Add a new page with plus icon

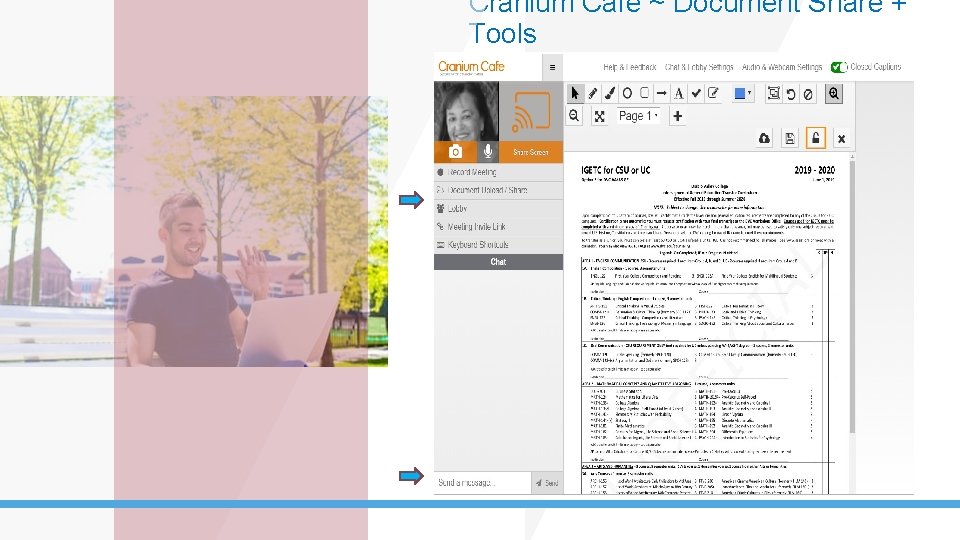677,116
